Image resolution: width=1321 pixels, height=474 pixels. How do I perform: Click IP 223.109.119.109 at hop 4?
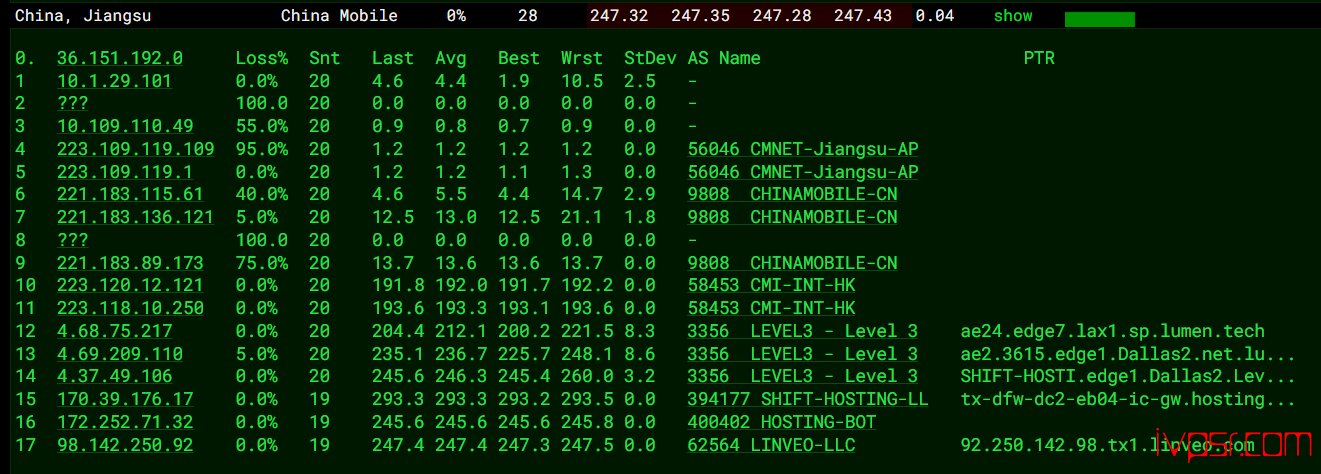click(x=135, y=149)
